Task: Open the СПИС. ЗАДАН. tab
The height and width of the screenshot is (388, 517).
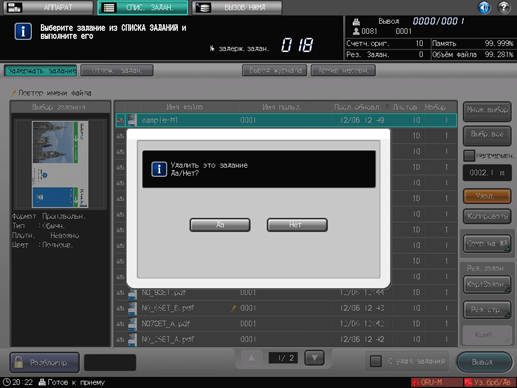Action: pyautogui.click(x=143, y=7)
